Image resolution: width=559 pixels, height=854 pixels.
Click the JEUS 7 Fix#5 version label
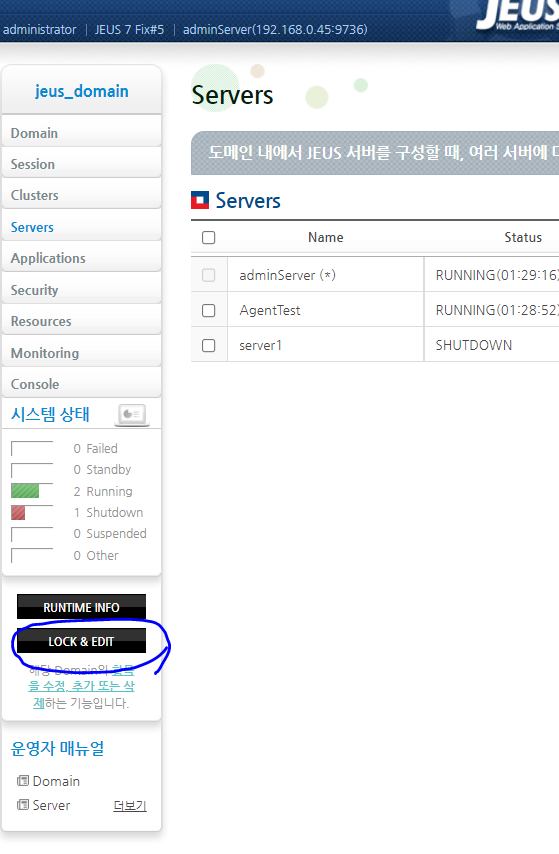(129, 29)
